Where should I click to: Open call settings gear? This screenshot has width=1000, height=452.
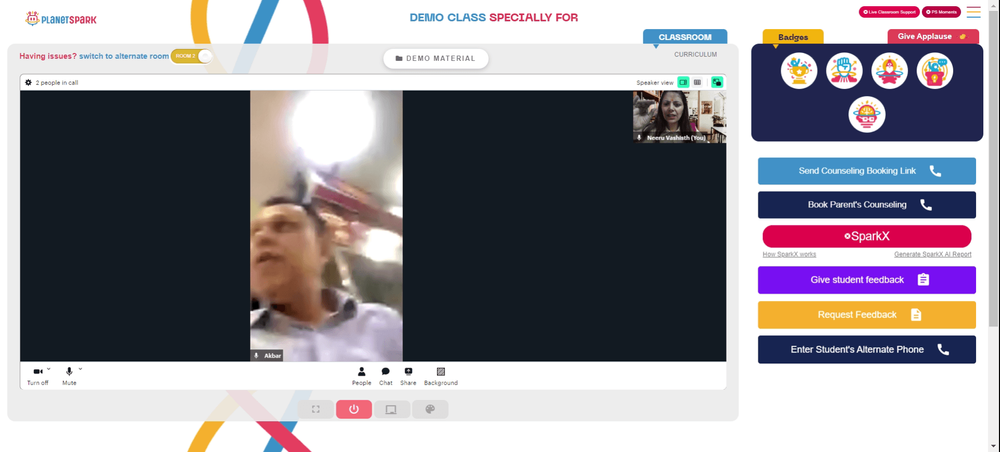point(28,82)
